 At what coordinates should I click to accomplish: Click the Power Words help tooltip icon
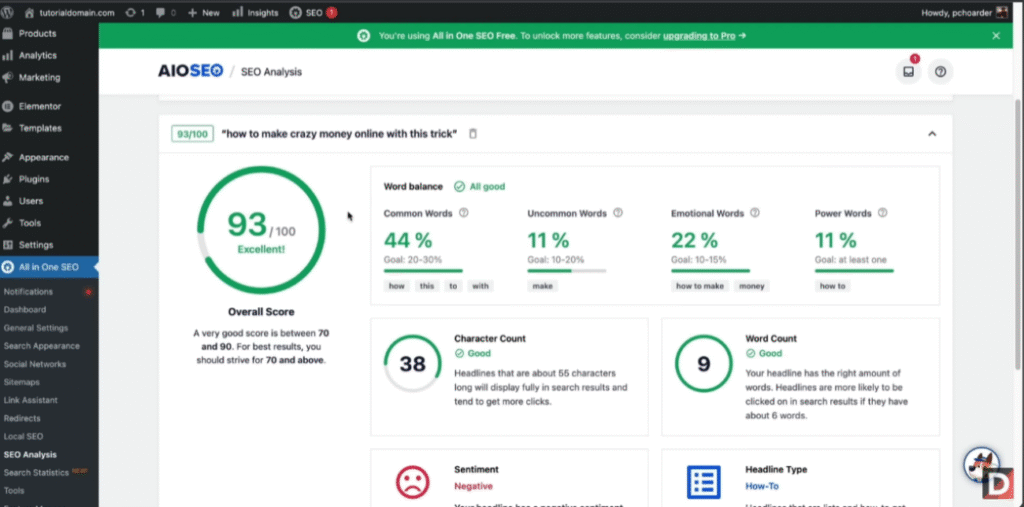coord(880,213)
